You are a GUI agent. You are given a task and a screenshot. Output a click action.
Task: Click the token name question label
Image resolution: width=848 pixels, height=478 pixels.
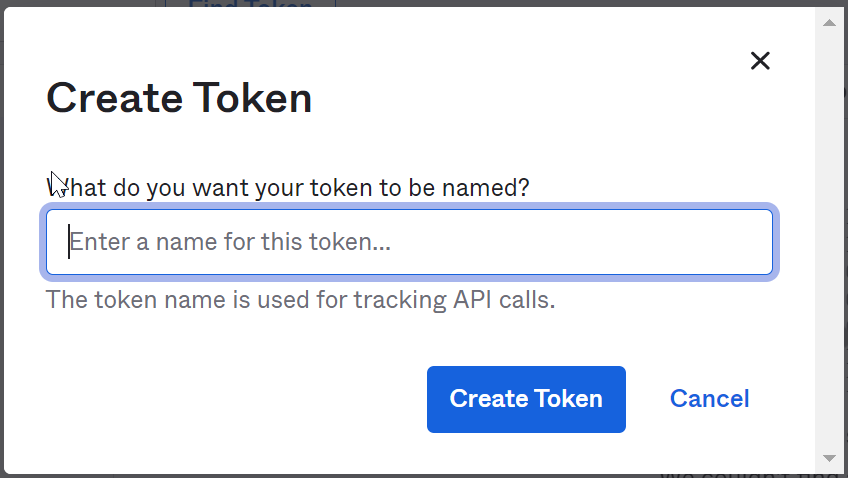[289, 187]
